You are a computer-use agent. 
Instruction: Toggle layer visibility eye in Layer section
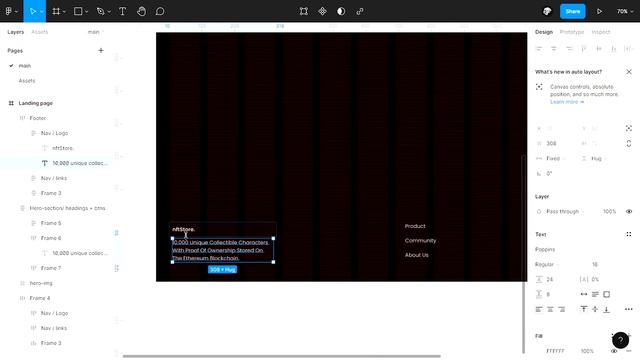pyautogui.click(x=629, y=212)
